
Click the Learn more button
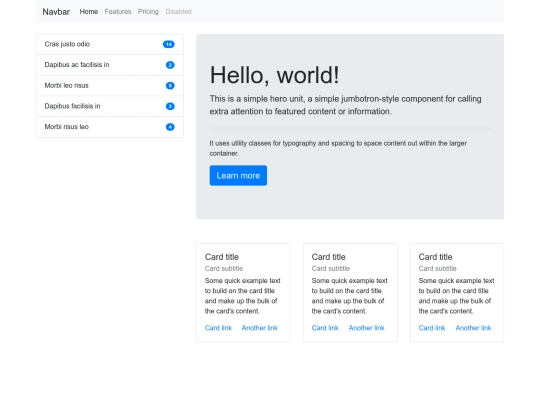pos(238,175)
